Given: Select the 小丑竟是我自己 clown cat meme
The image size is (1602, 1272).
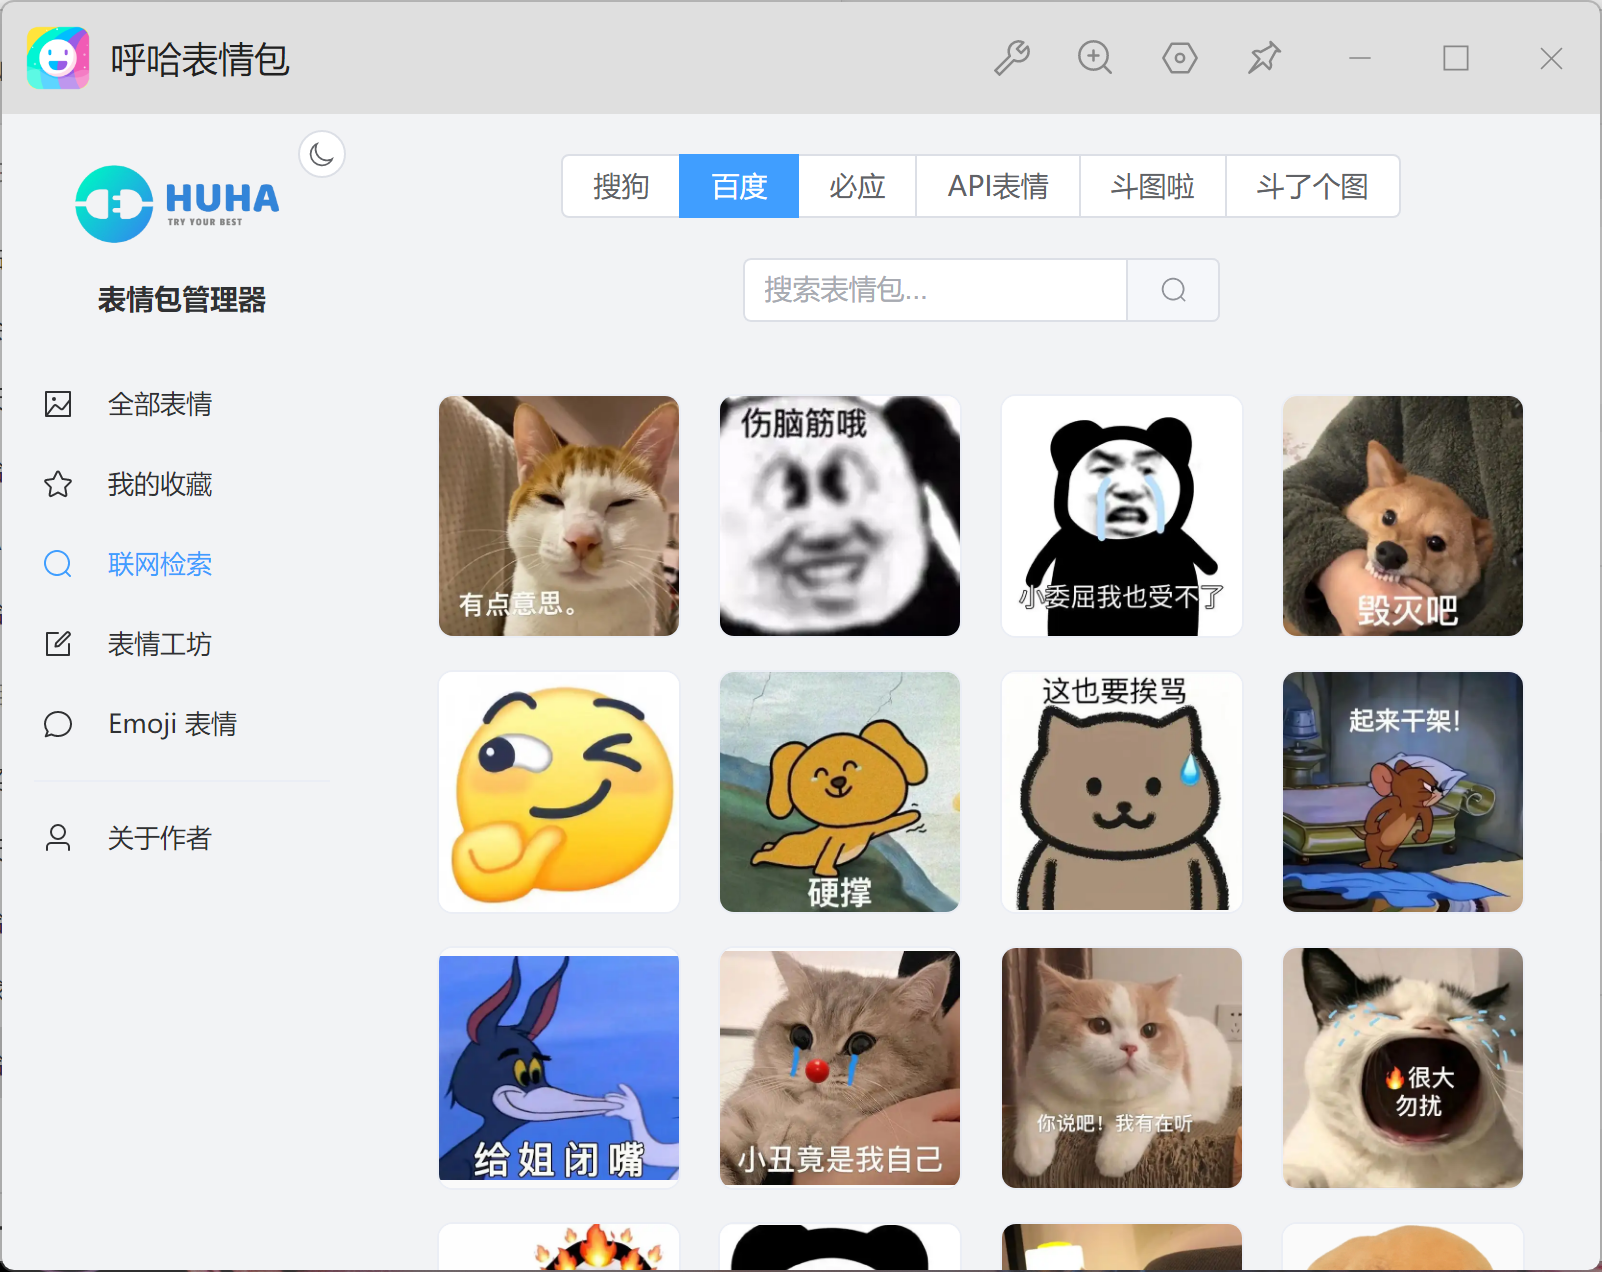Looking at the screenshot, I should tap(840, 1068).
